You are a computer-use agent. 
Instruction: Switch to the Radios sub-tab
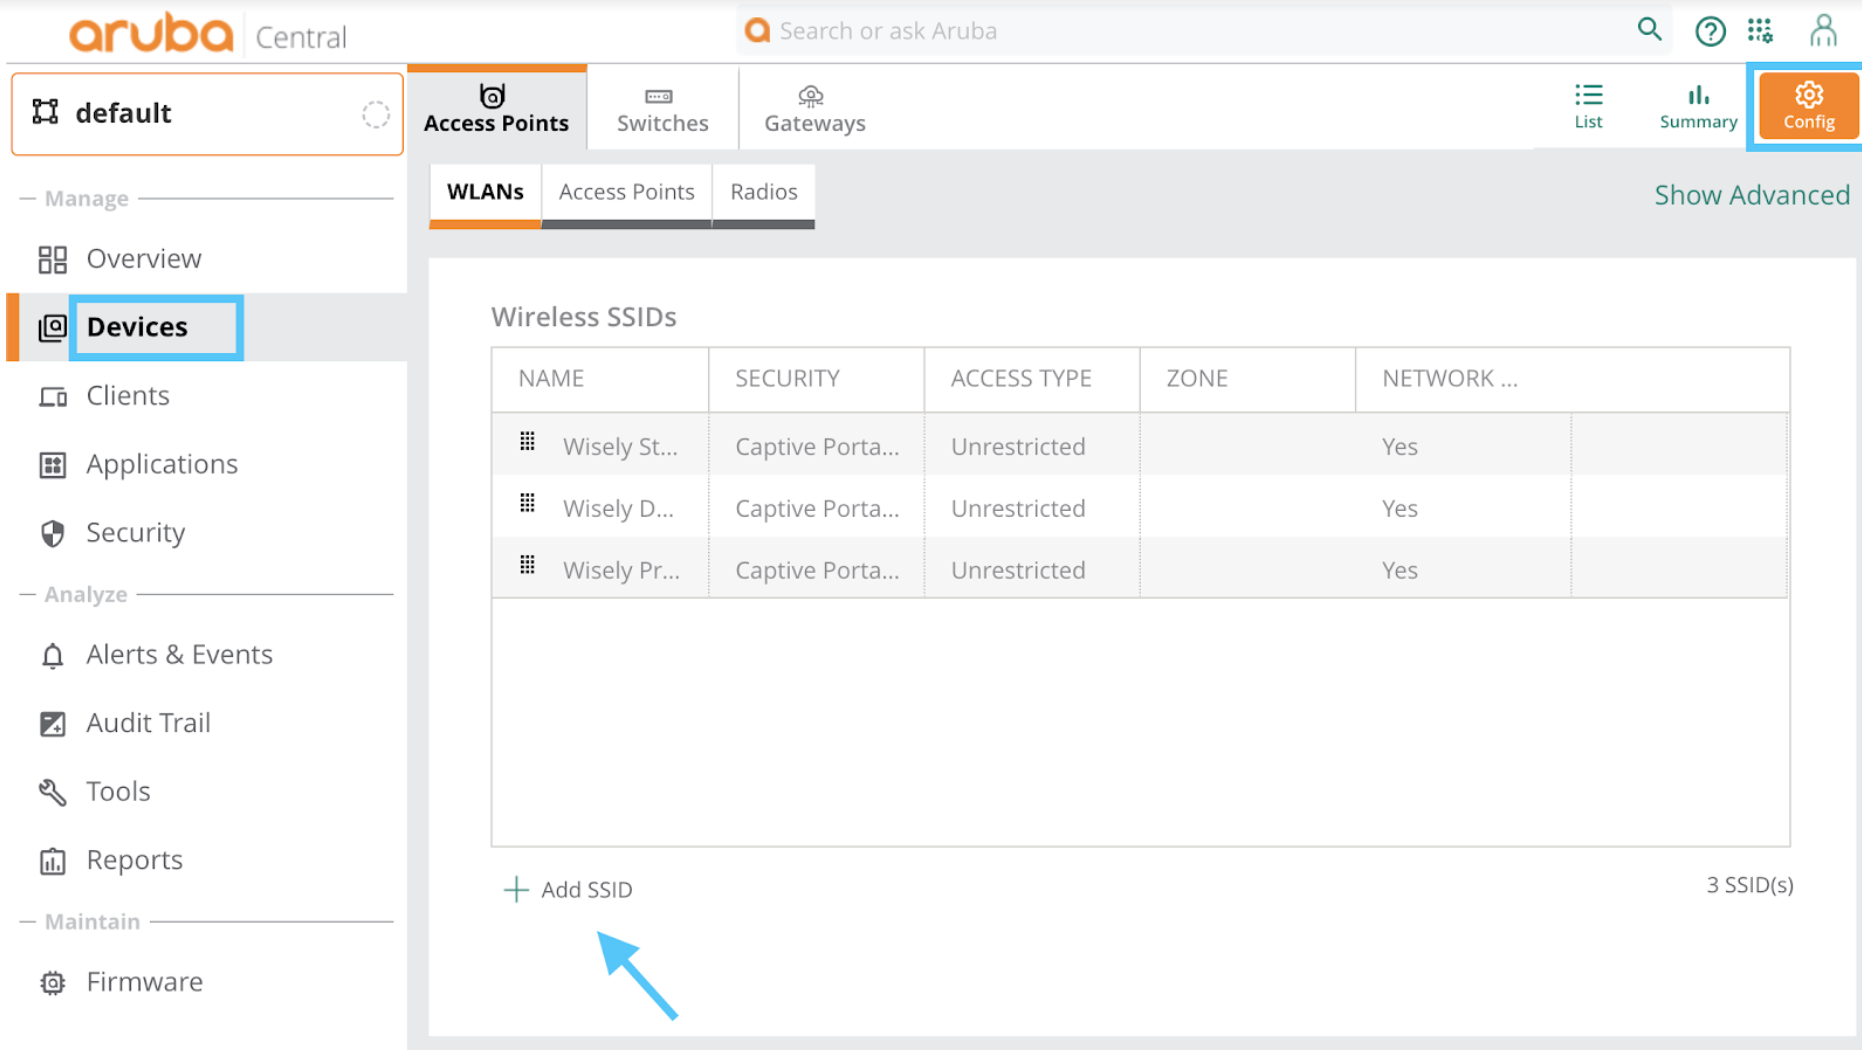point(763,192)
